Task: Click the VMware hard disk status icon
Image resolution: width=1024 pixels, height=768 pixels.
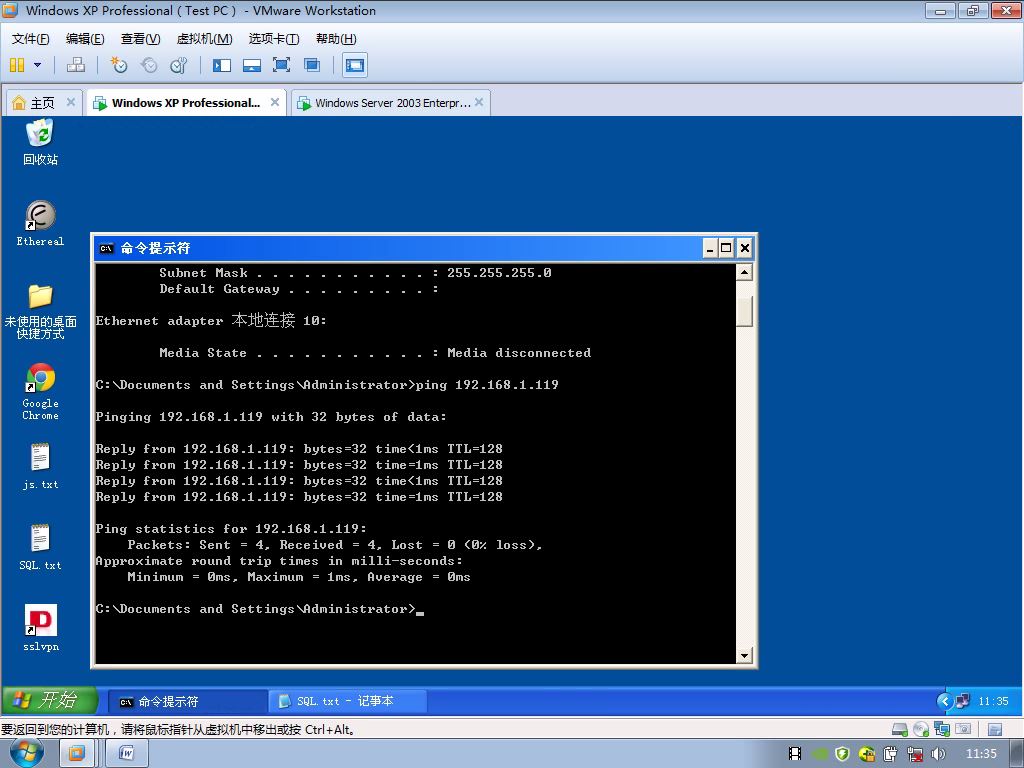Action: 900,729
